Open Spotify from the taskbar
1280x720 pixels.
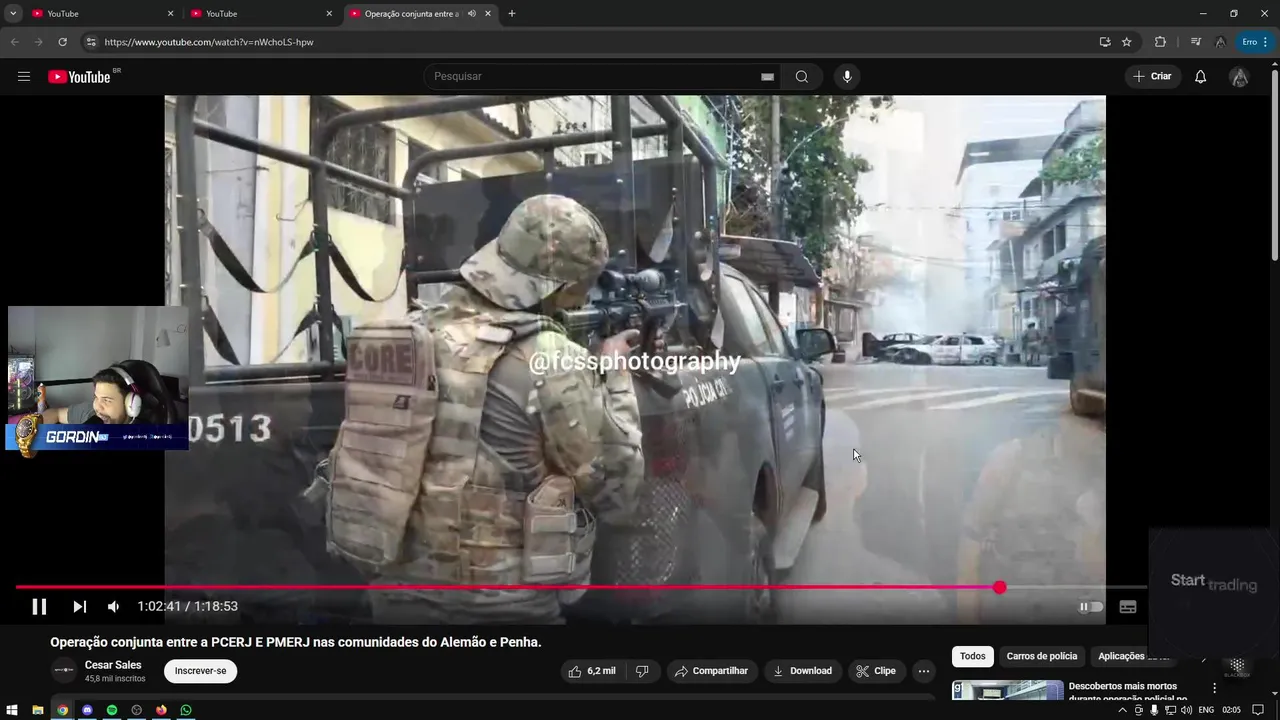(112, 710)
